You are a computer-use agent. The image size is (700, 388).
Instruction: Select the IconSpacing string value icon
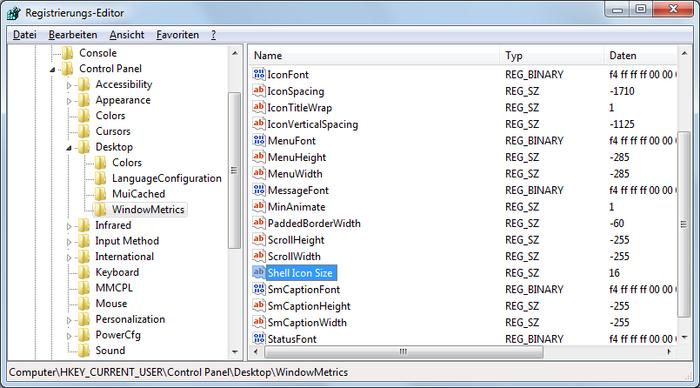[x=259, y=91]
